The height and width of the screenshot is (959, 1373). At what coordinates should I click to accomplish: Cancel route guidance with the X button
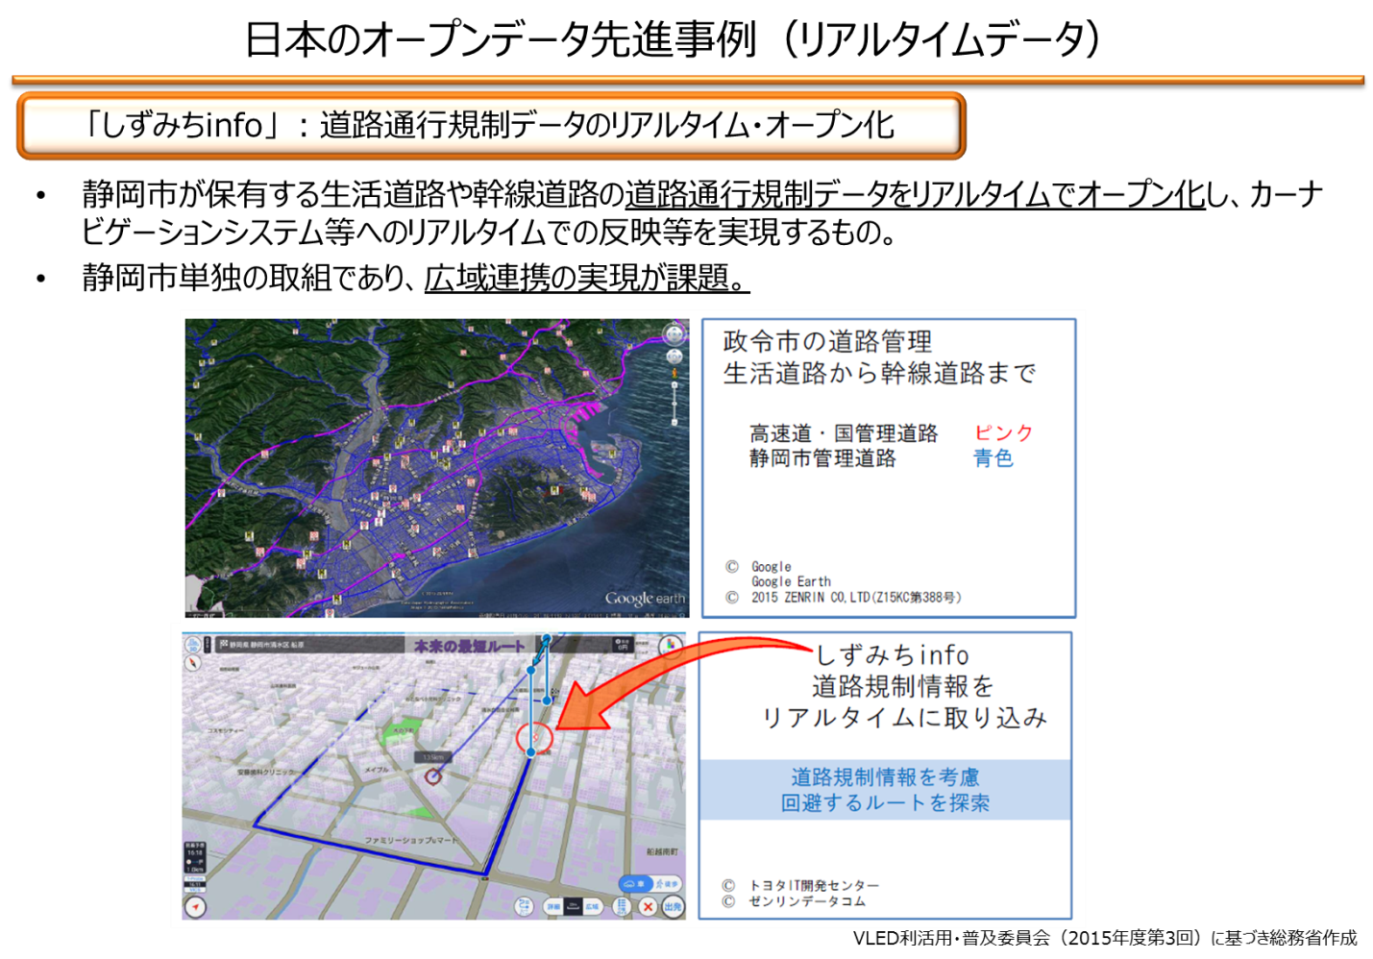tap(647, 906)
